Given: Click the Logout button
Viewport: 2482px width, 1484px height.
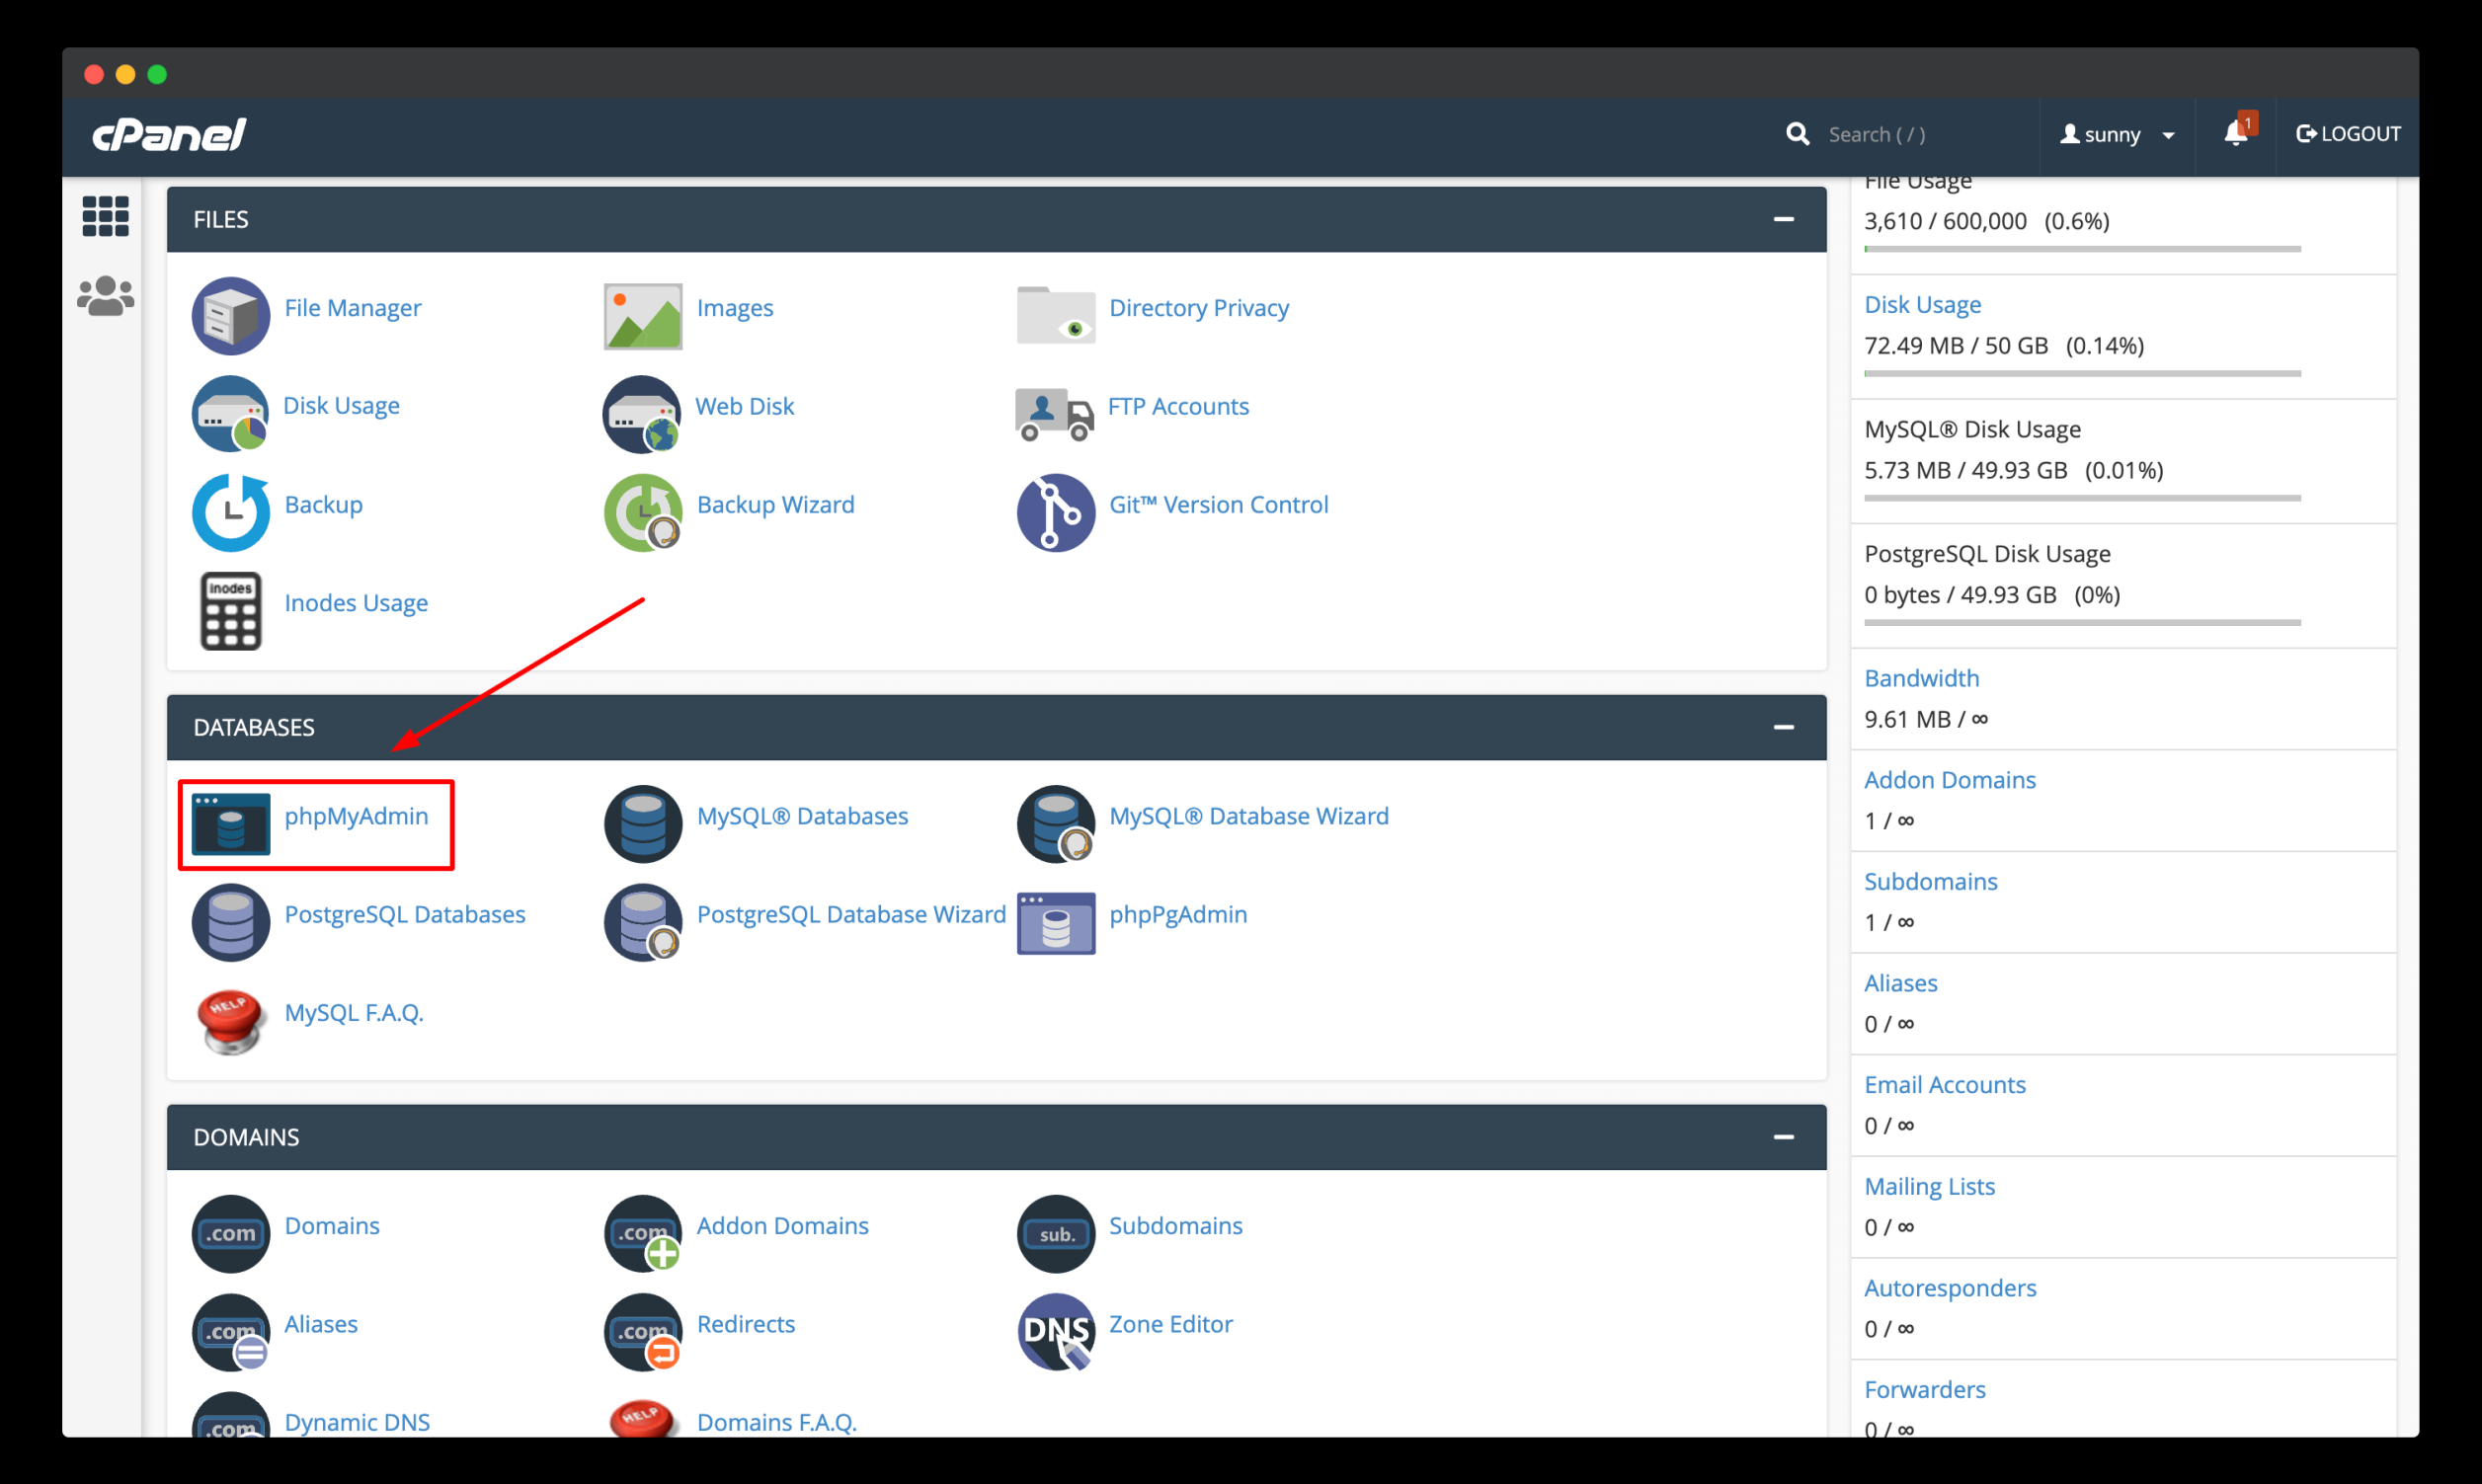Looking at the screenshot, I should (2348, 134).
